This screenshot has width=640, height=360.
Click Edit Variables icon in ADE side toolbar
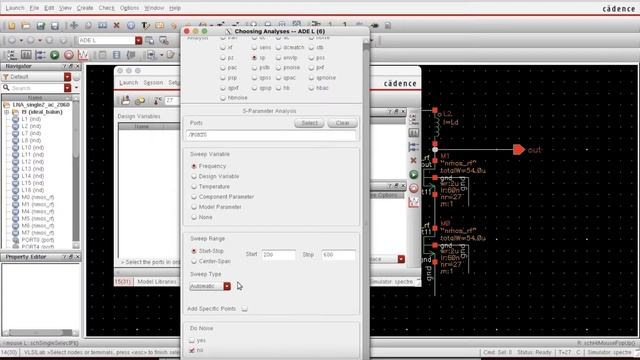coord(413,133)
